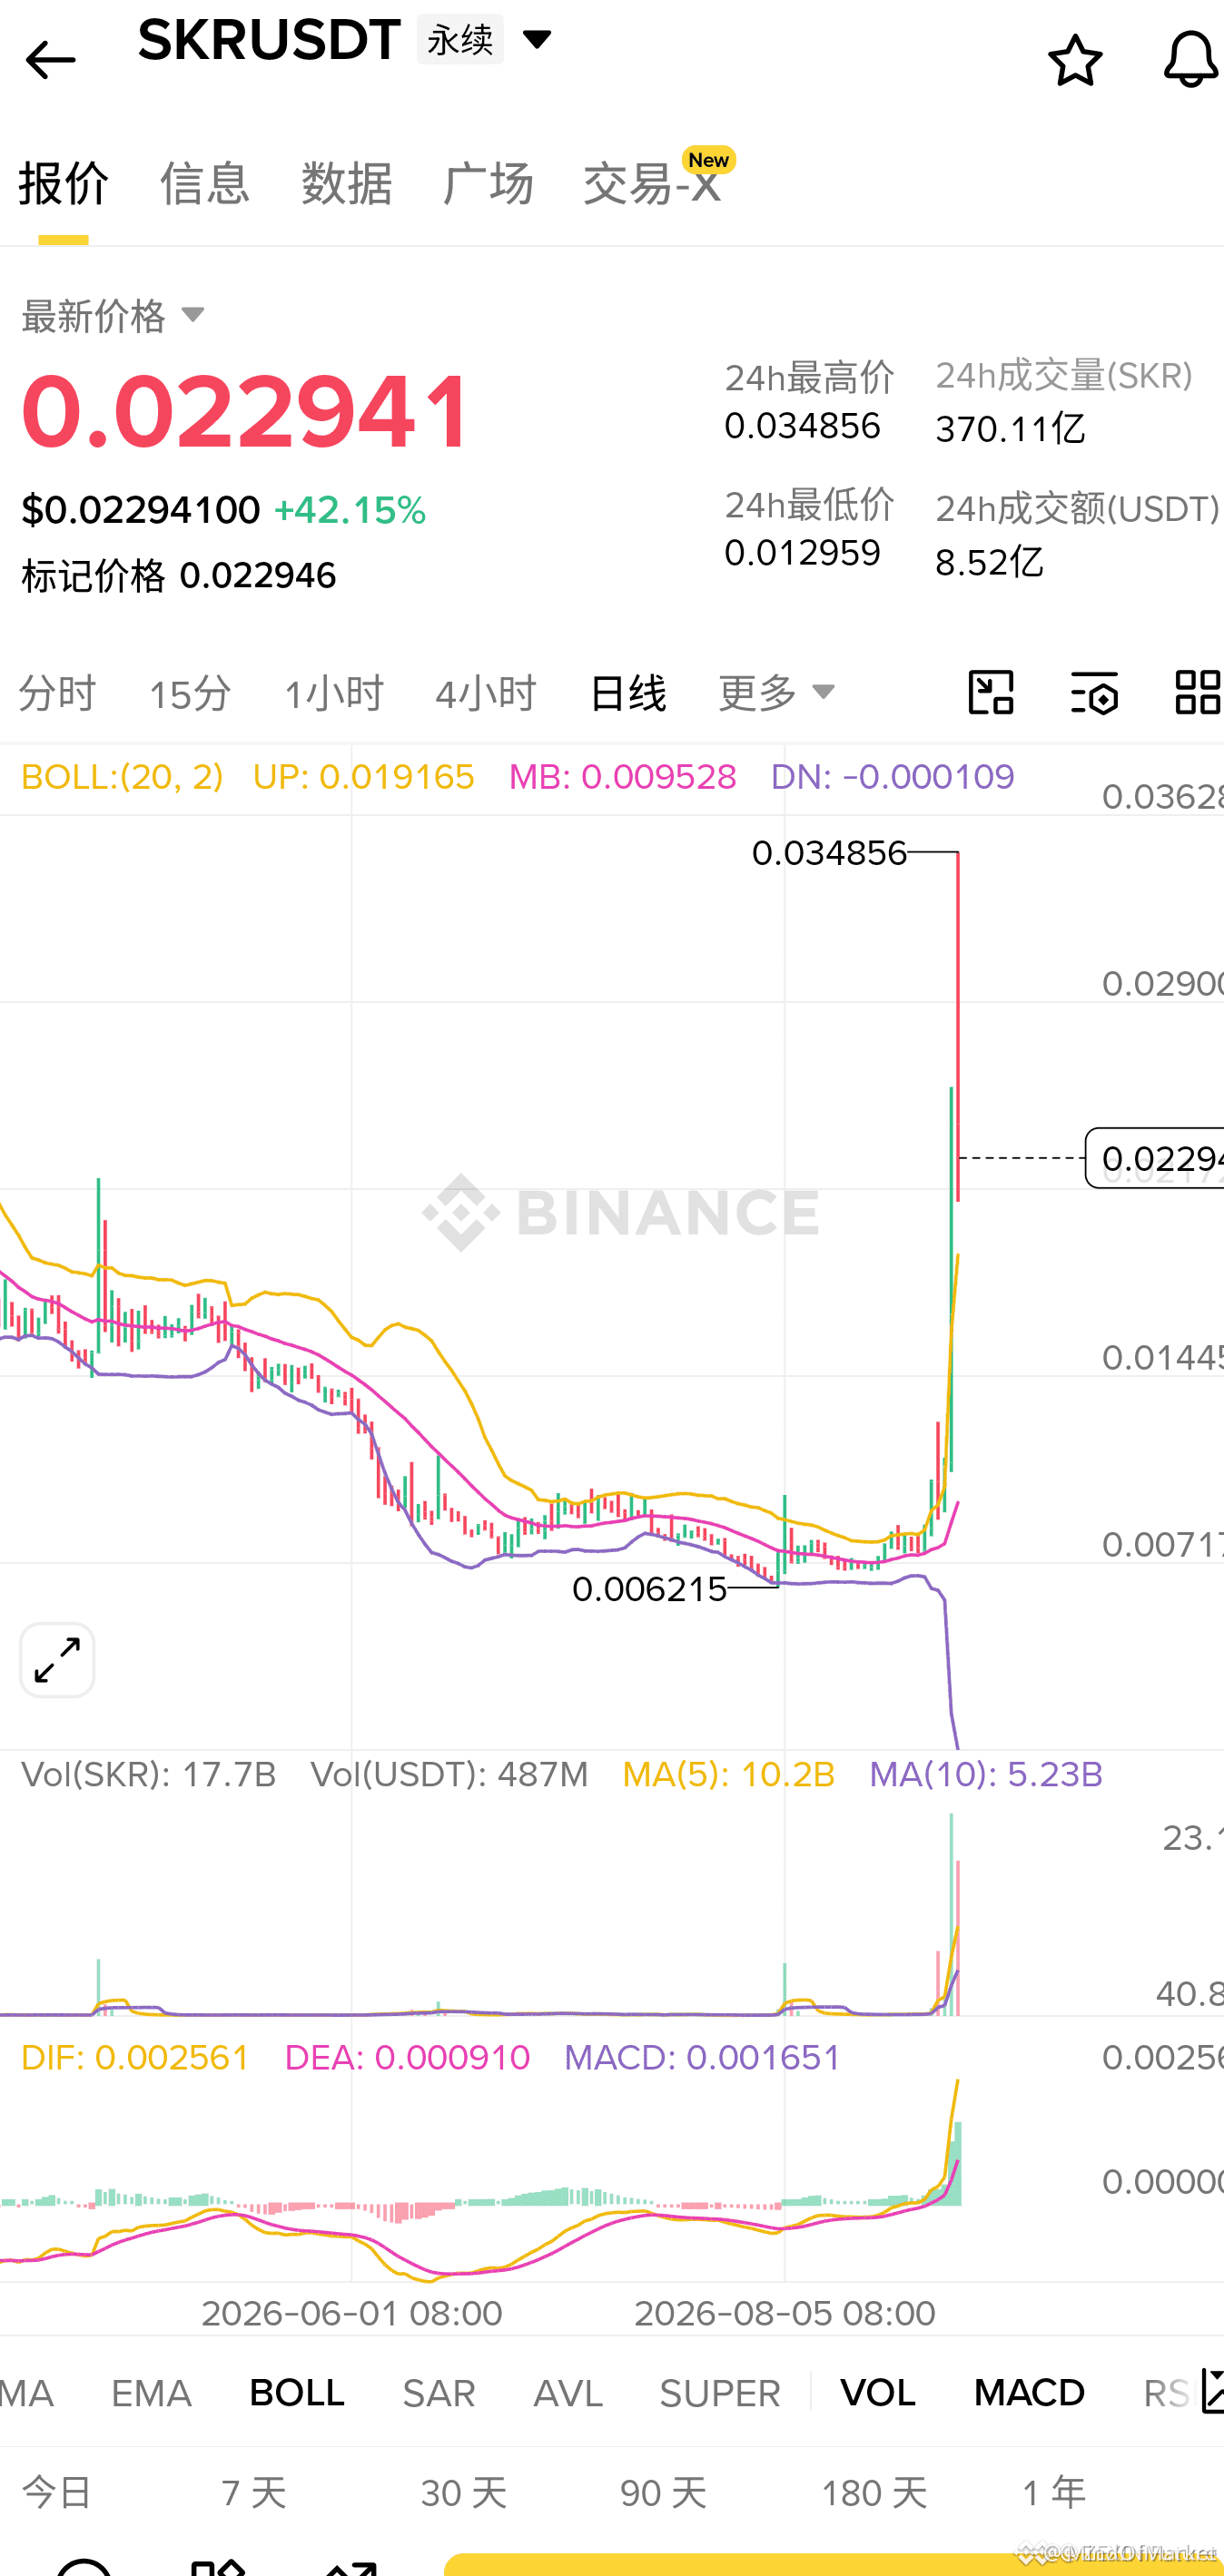The height and width of the screenshot is (2576, 1224).
Task: Open the chart drawing tools icon
Action: (991, 692)
